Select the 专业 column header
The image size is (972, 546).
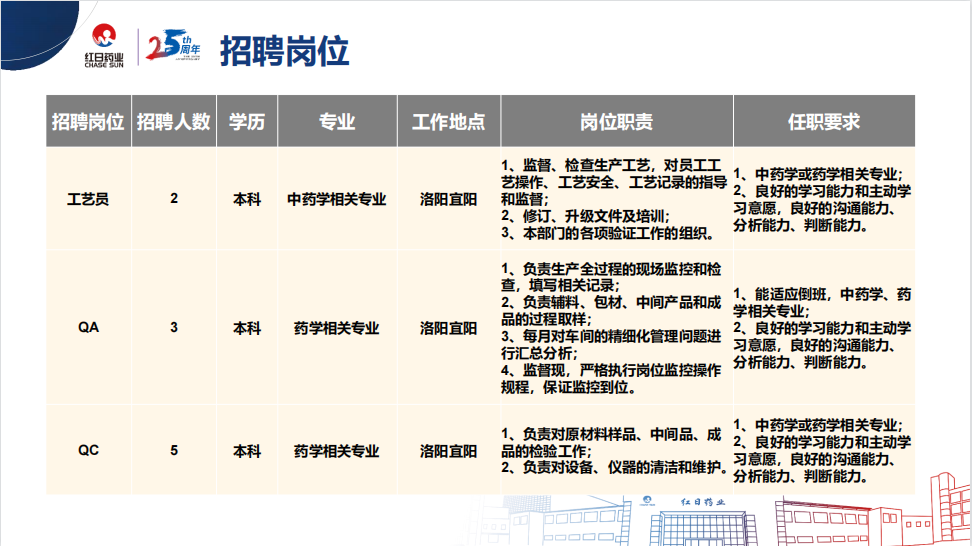click(337, 122)
